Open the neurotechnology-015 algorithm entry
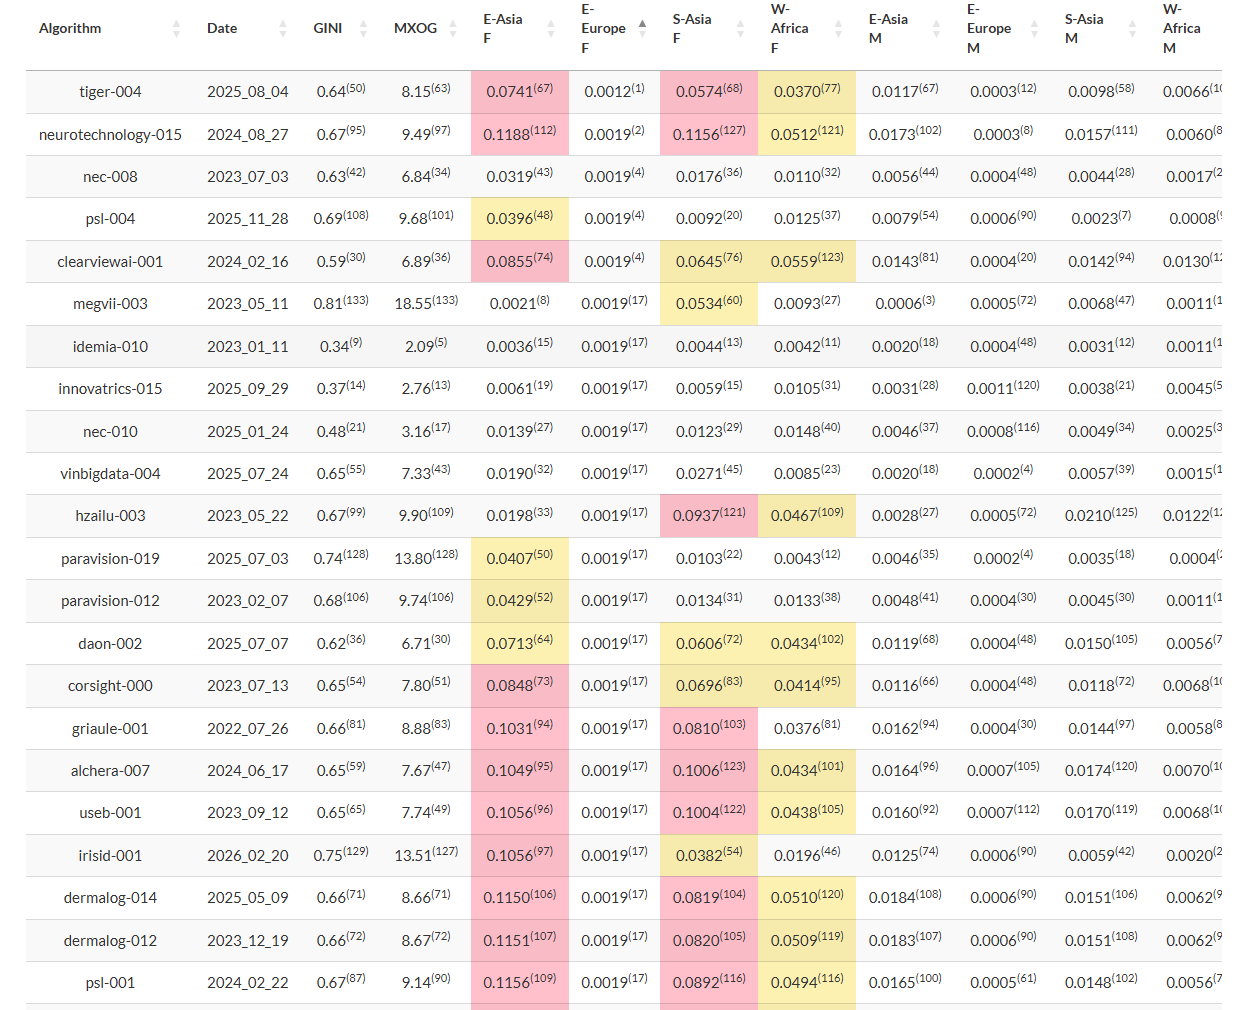 coord(110,135)
